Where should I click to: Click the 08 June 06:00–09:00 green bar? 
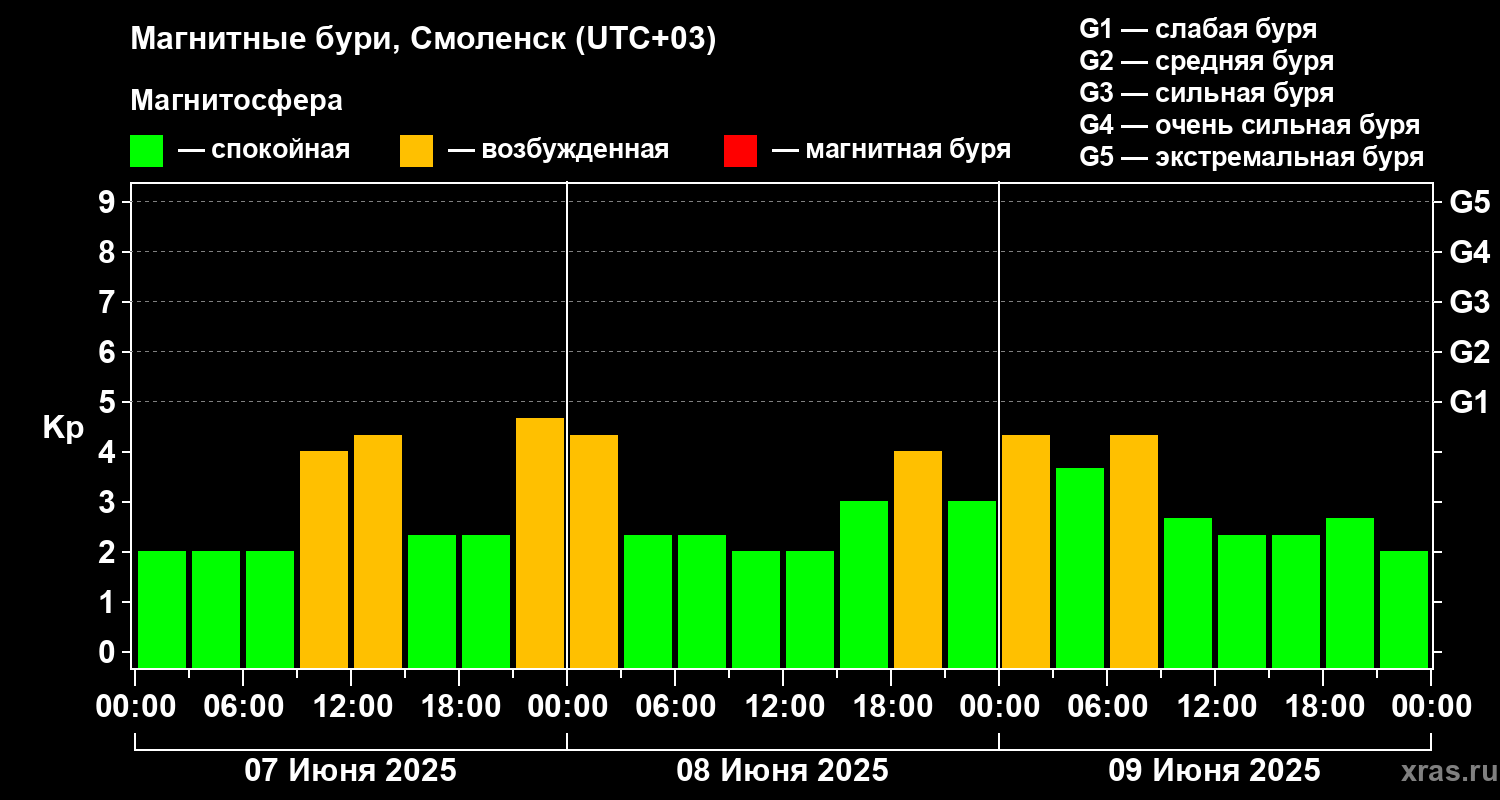click(702, 601)
